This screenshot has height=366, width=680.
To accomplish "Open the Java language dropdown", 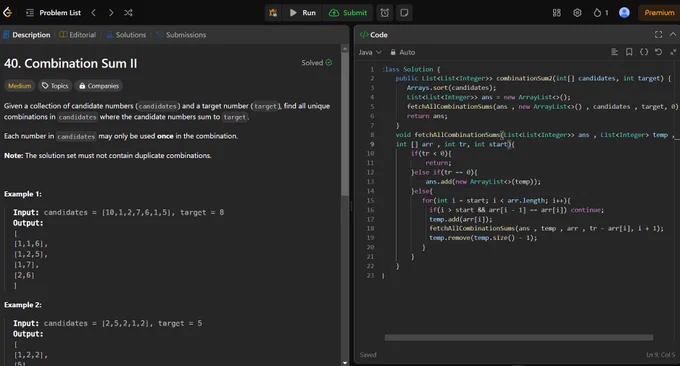I will [370, 52].
